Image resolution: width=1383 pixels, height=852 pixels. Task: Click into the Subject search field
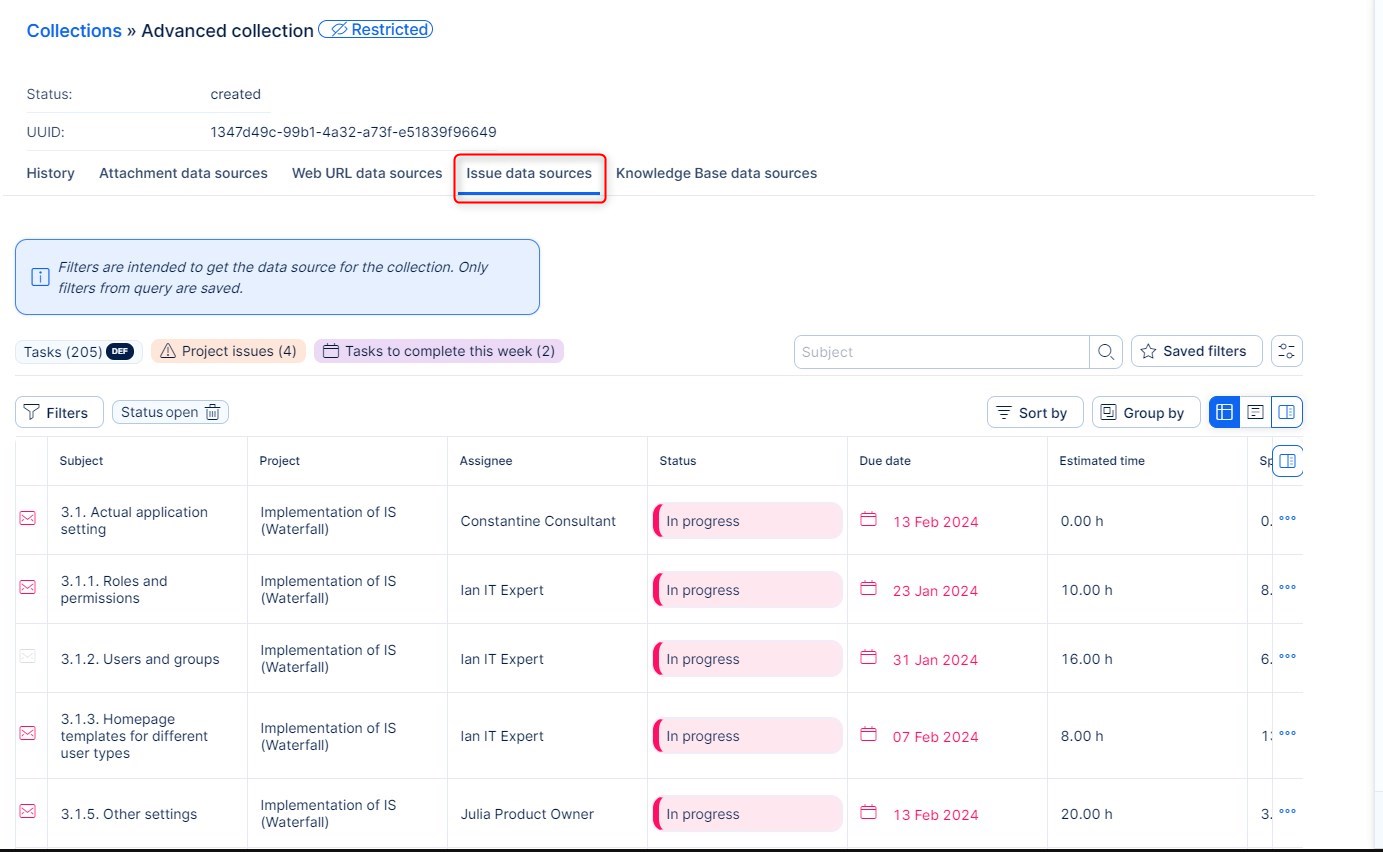(x=940, y=352)
